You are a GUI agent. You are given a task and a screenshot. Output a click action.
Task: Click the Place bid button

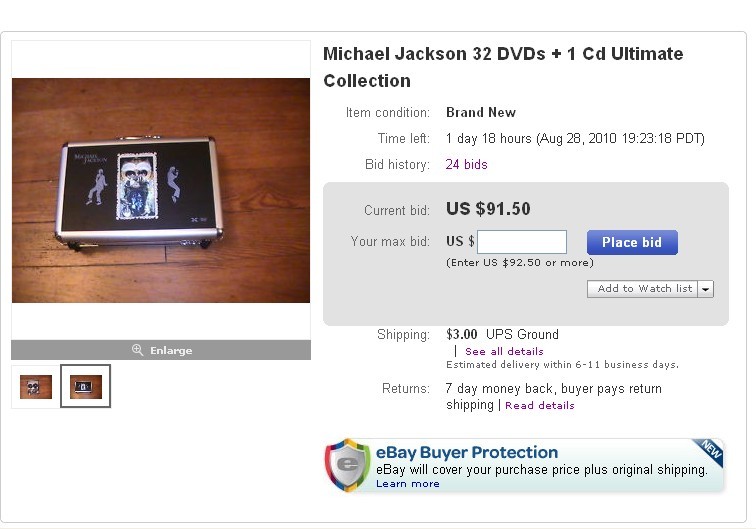coord(632,242)
